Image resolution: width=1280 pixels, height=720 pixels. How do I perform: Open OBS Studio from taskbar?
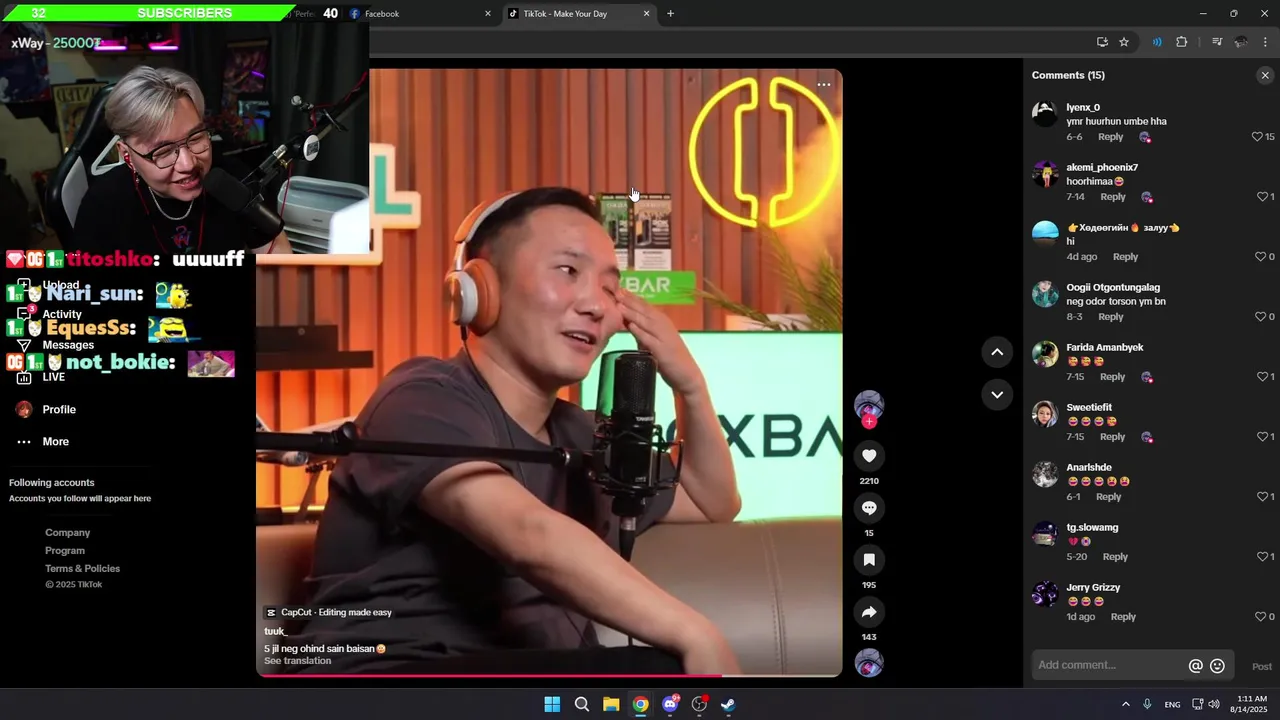[700, 704]
